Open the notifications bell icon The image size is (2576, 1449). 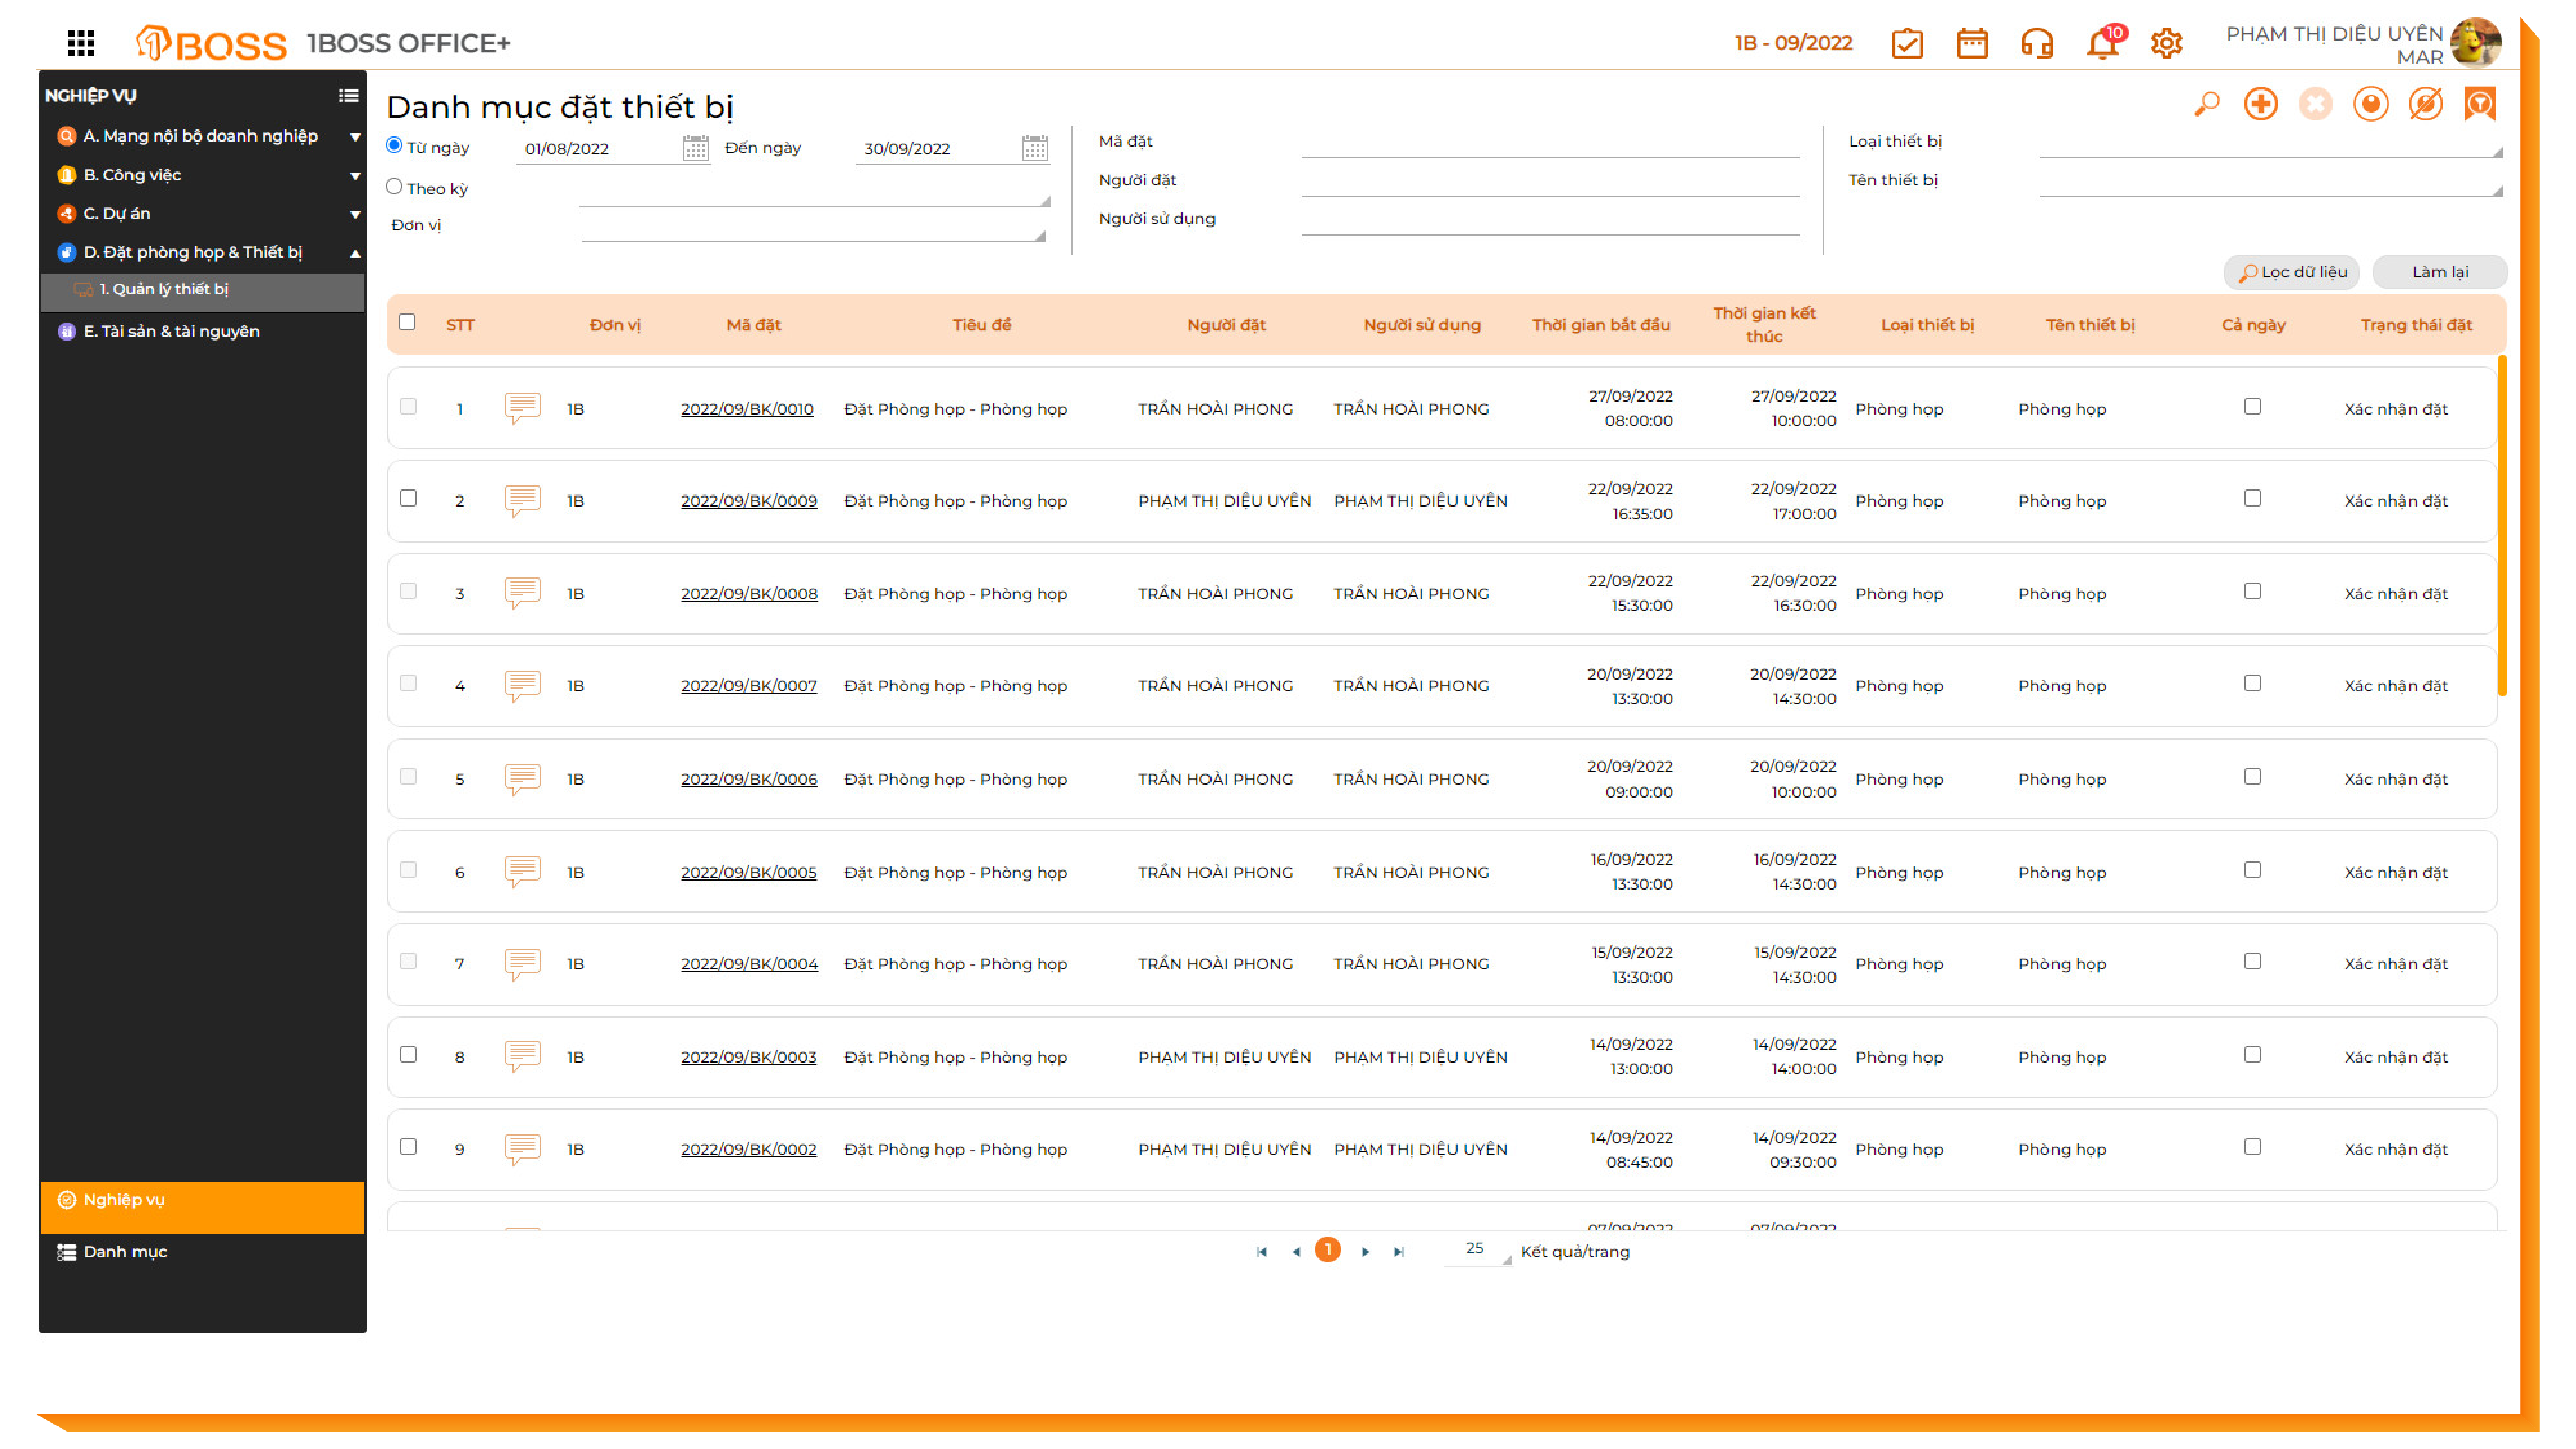tap(2101, 45)
